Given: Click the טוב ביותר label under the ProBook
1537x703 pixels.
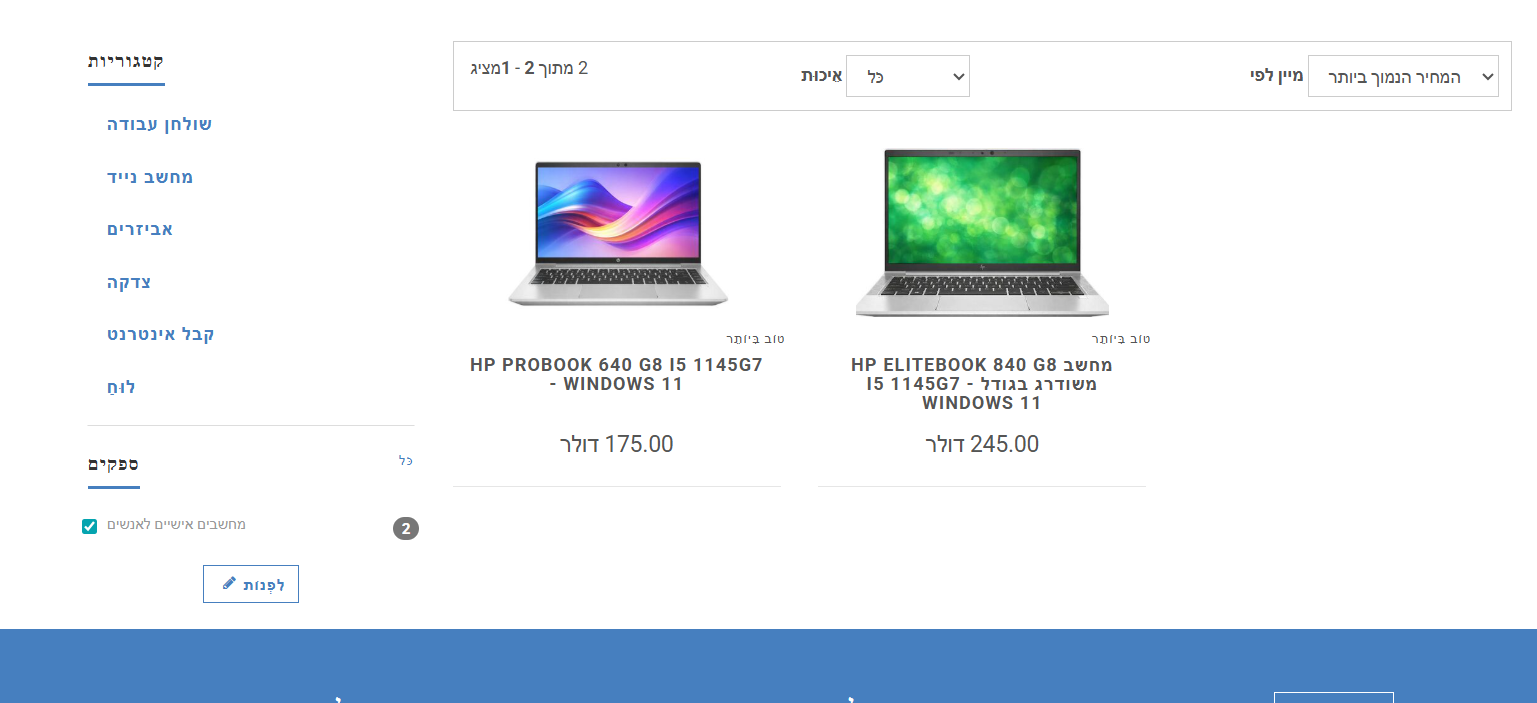Looking at the screenshot, I should coord(755,339).
